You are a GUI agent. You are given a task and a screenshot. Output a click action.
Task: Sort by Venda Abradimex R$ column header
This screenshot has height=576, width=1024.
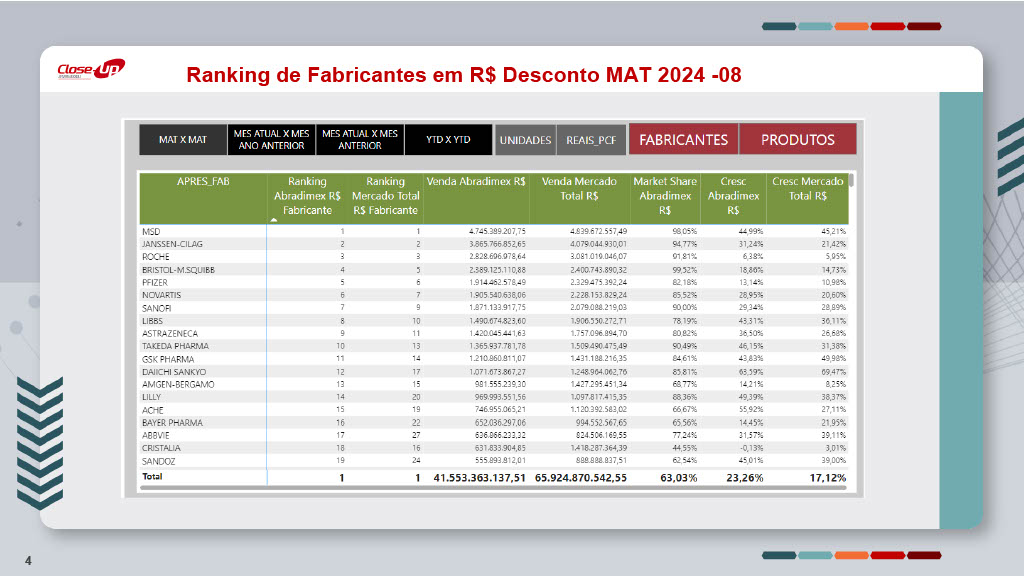(x=476, y=182)
